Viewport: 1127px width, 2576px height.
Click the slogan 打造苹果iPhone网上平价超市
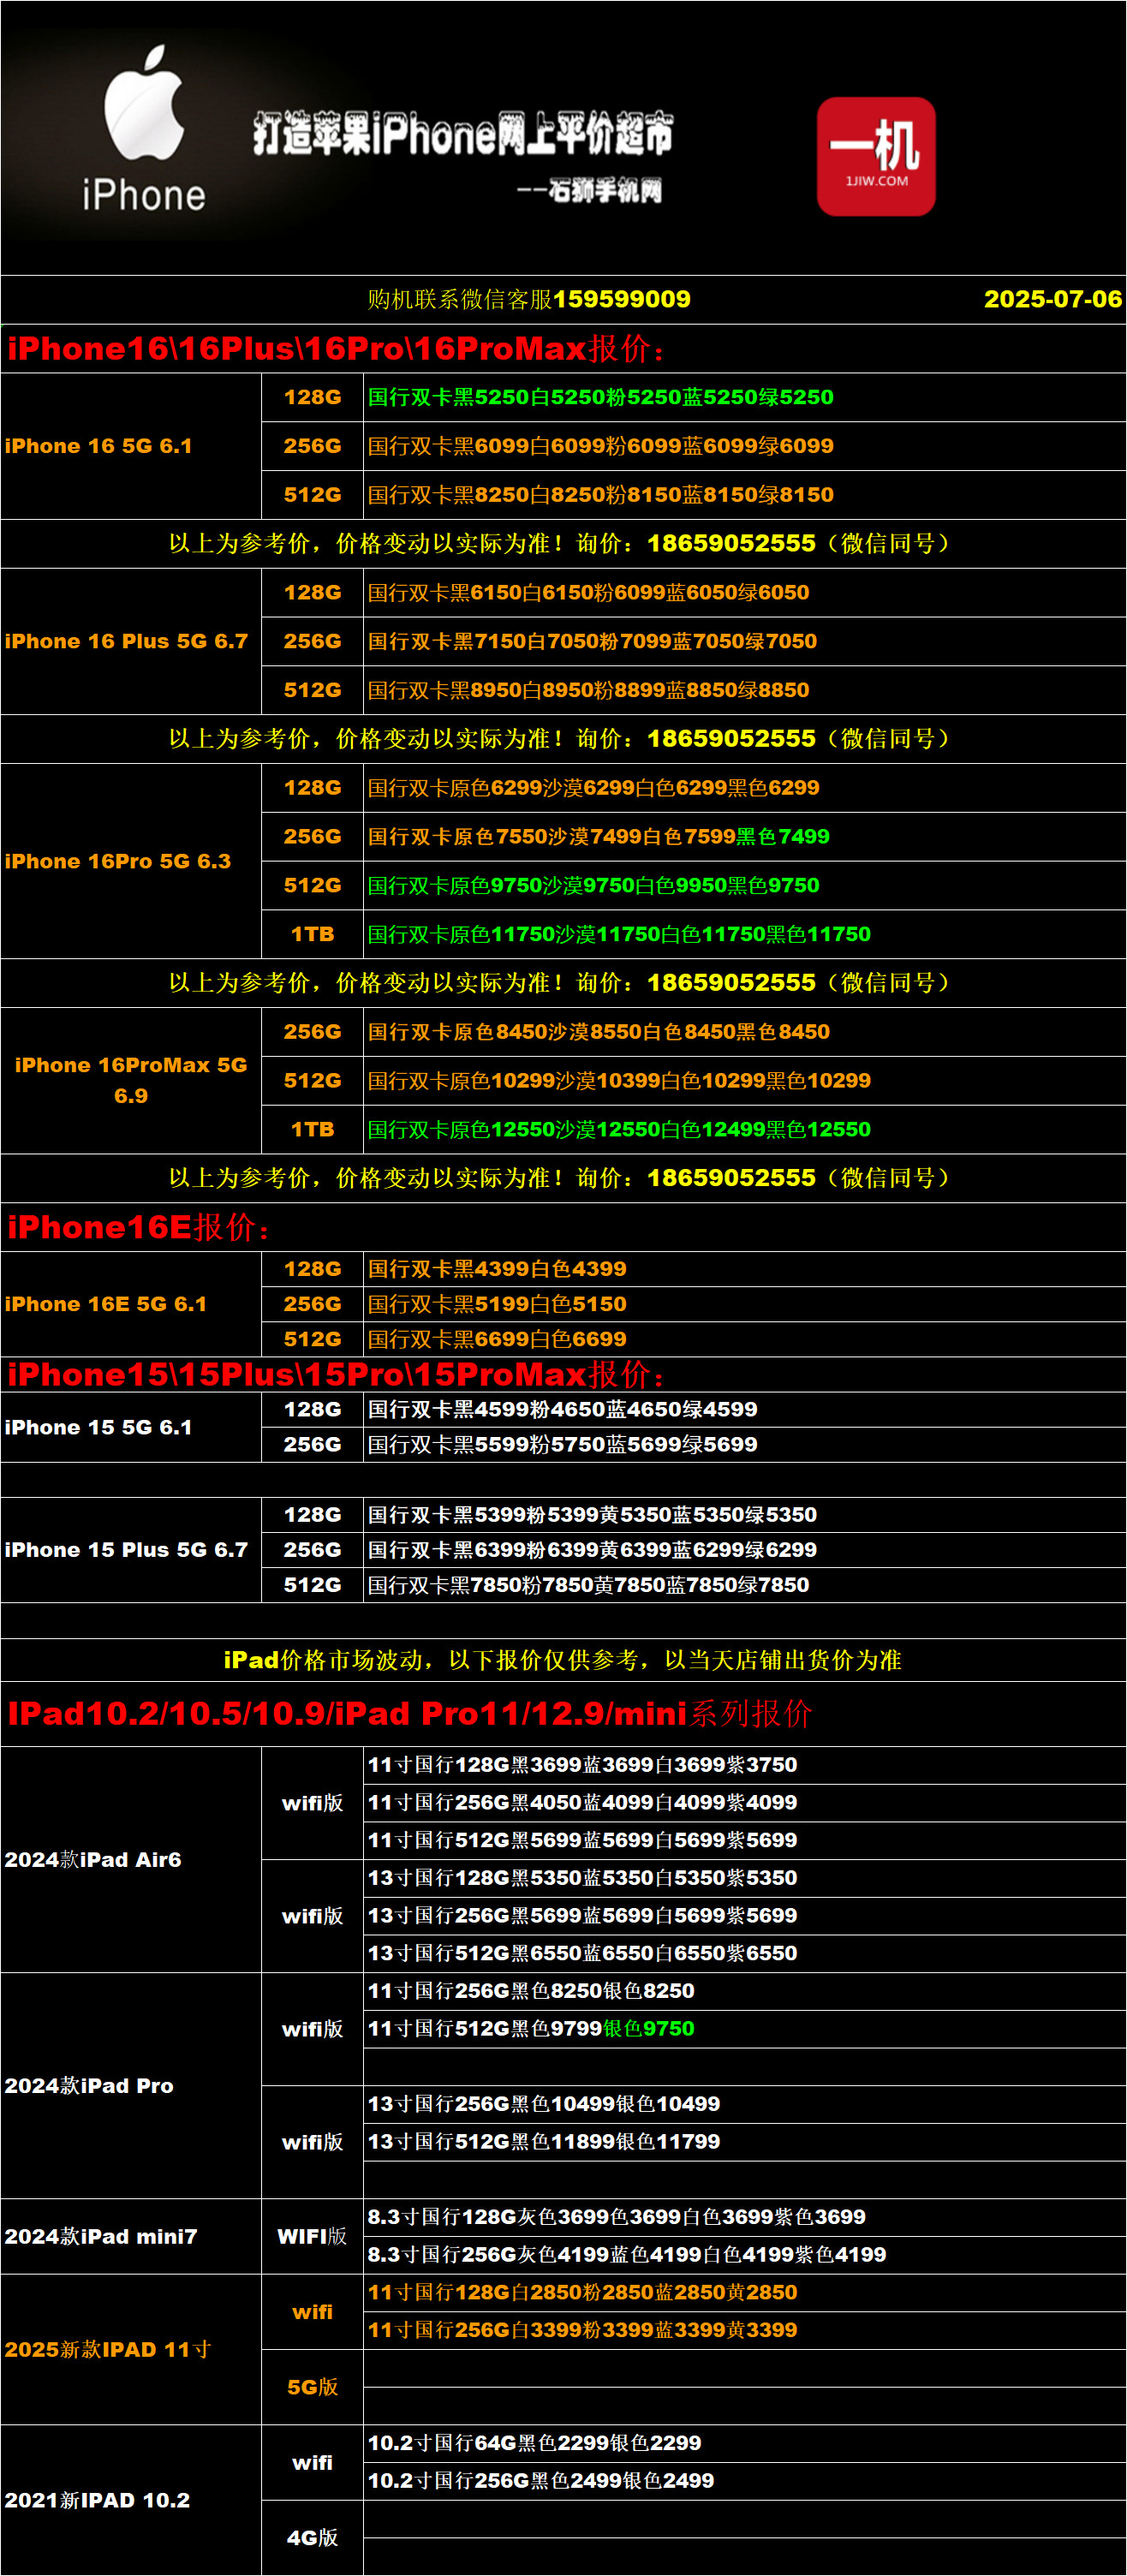pos(462,134)
